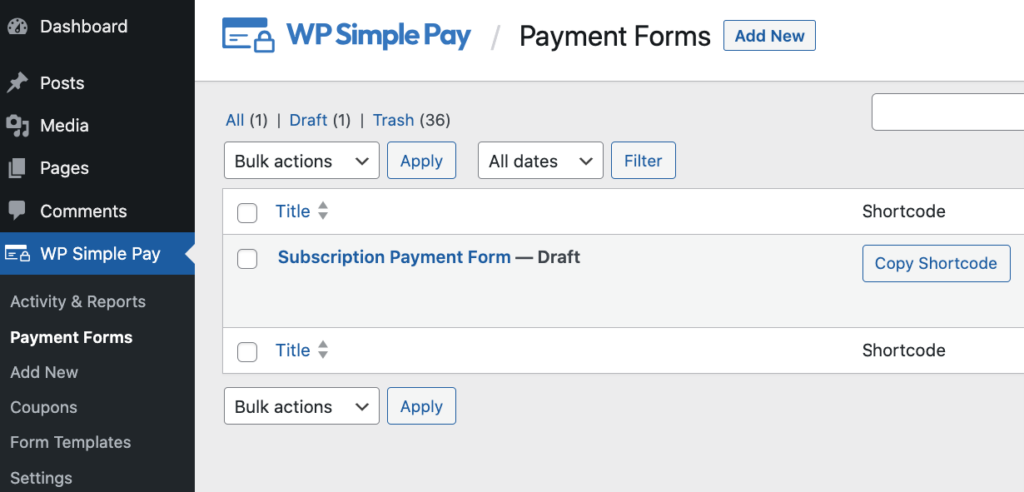Click the WP Simple Pay sidebar icon
1024x492 pixels.
pyautogui.click(x=17, y=254)
